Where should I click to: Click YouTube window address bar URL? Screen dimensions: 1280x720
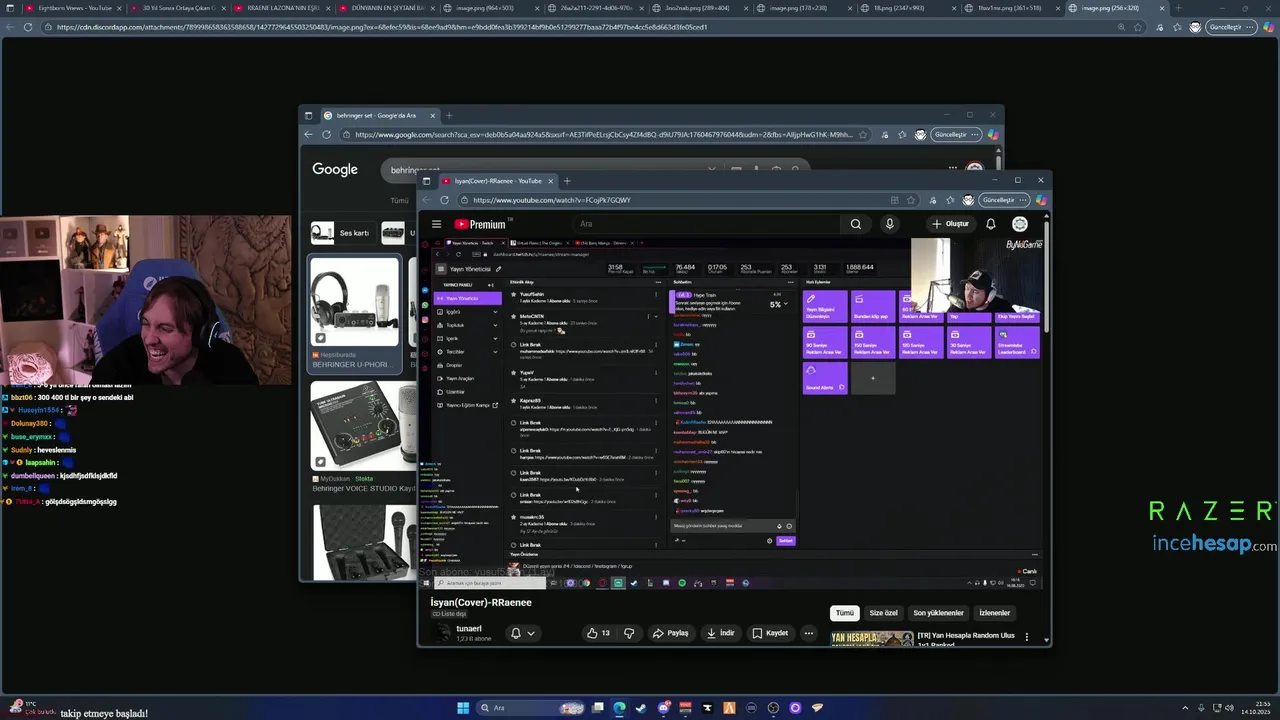(552, 200)
